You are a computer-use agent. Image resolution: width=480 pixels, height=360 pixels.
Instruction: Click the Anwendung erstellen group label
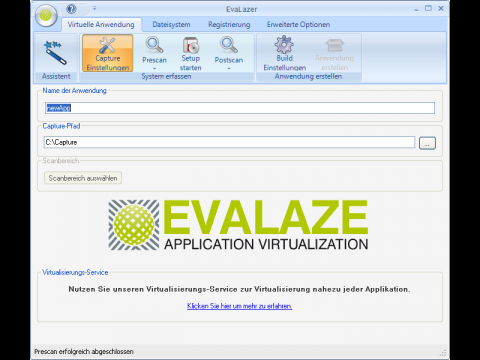[x=308, y=76]
